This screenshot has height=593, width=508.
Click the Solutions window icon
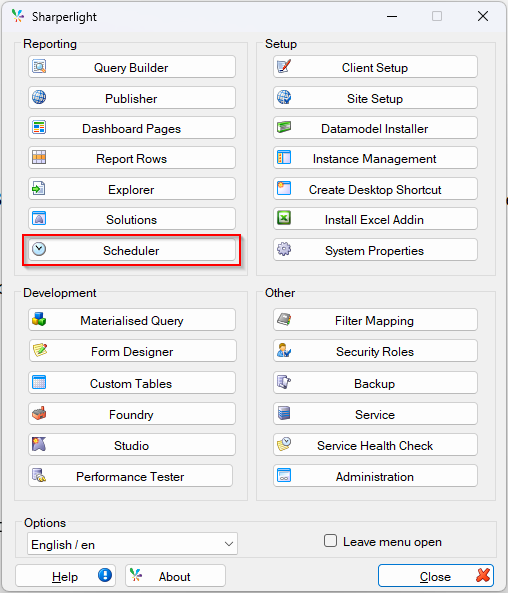[39, 219]
